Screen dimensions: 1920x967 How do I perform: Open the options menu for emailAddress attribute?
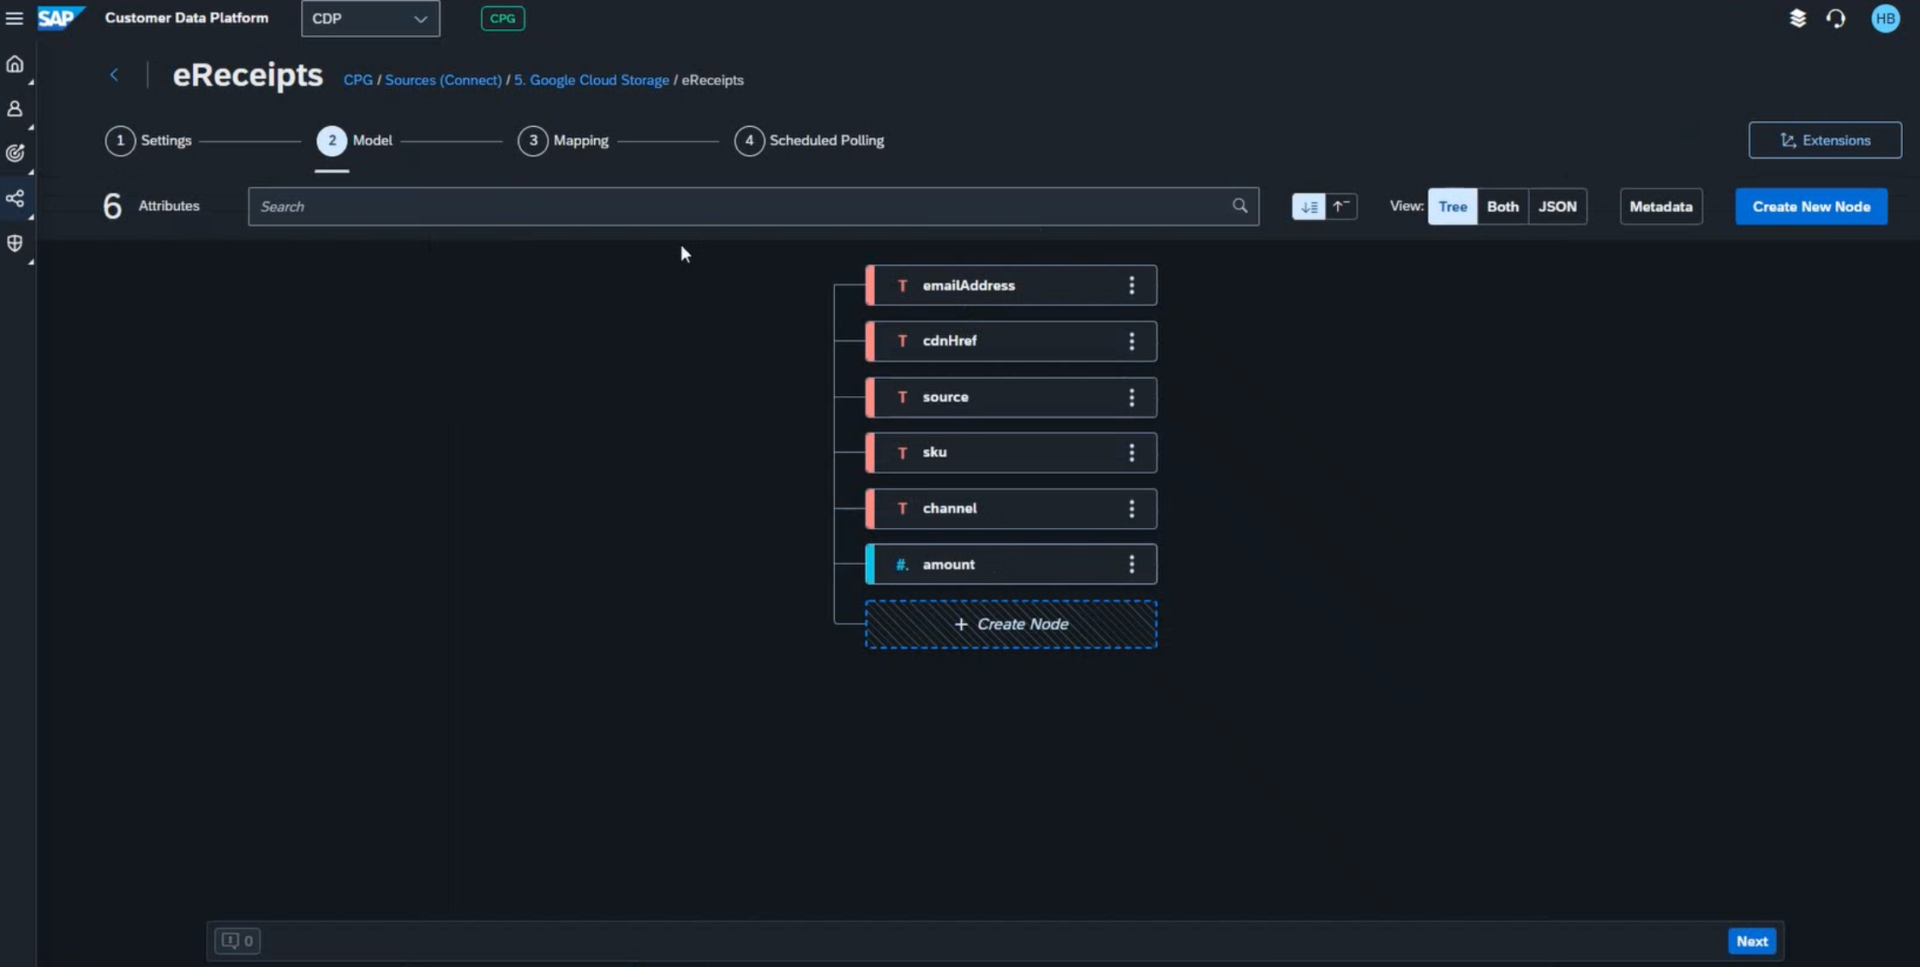pyautogui.click(x=1131, y=285)
